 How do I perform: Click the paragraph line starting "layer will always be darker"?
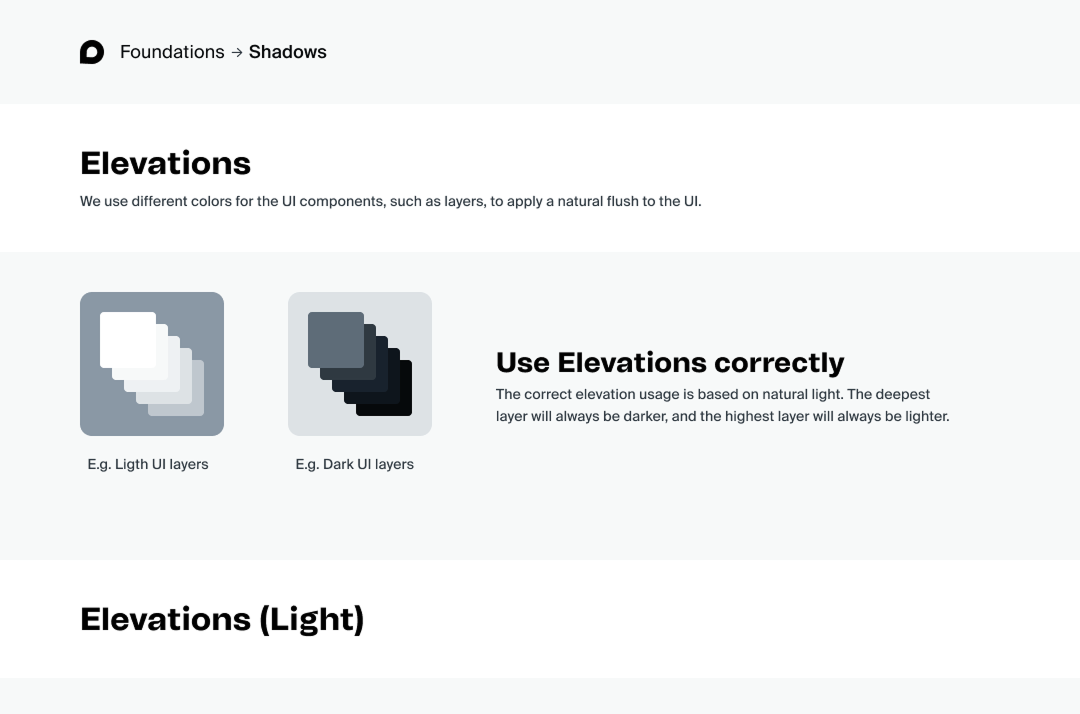(722, 416)
